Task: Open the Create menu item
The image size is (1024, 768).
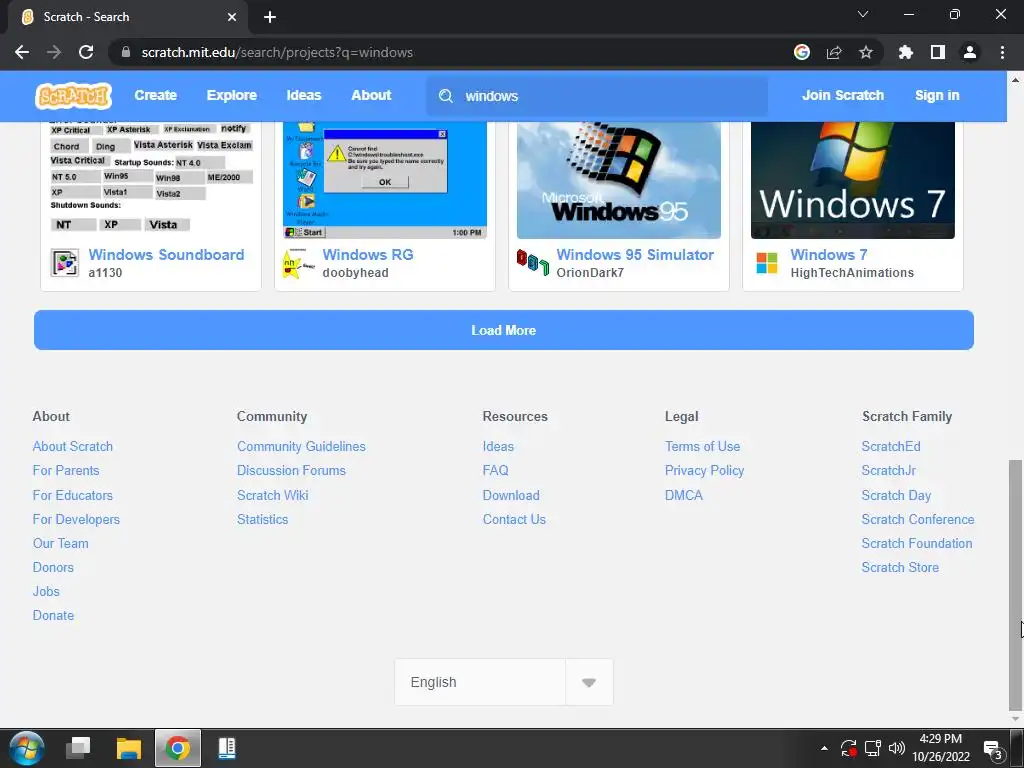Action: 155,95
